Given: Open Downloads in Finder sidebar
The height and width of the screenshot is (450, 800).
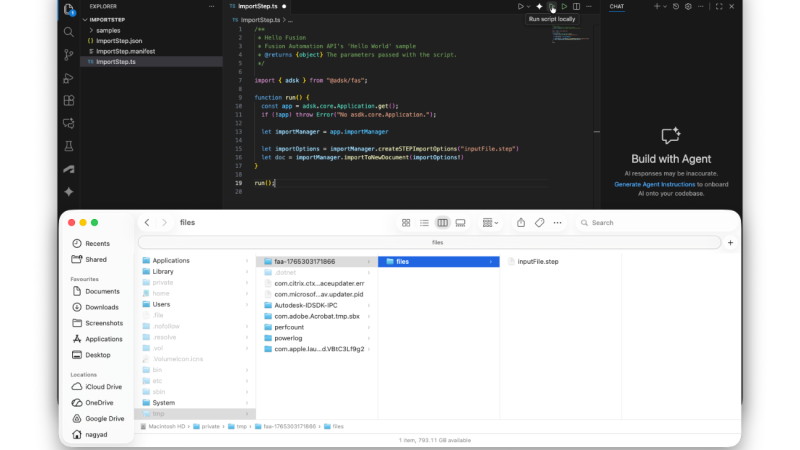Looking at the screenshot, I should [x=102, y=307].
